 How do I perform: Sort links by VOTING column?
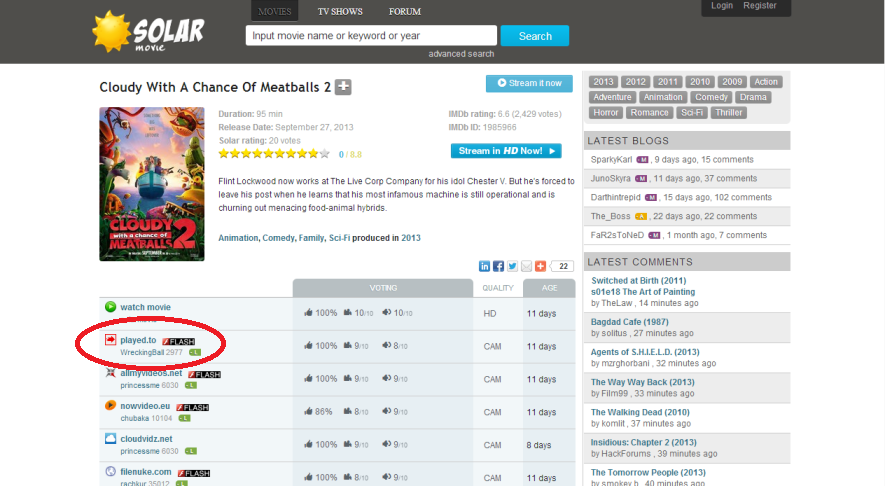coord(383,288)
